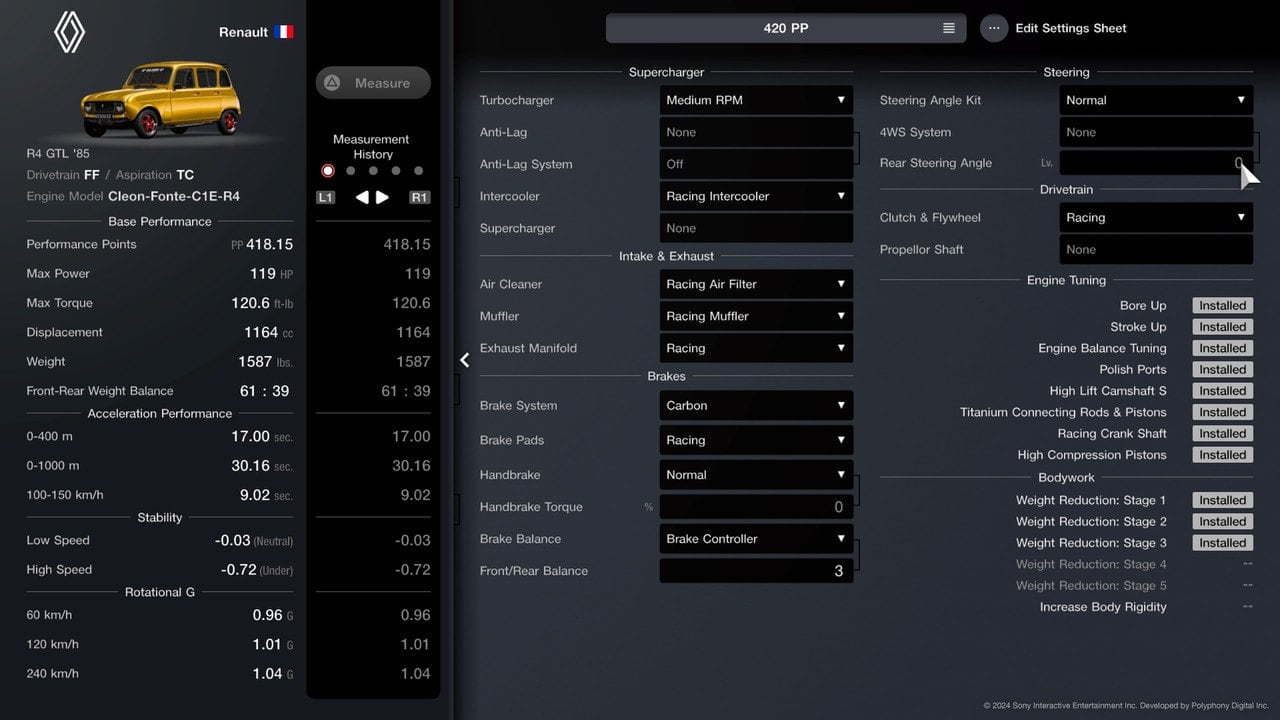Viewport: 1280px width, 720px height.
Task: Click the Renault diamond logo
Action: (x=69, y=32)
